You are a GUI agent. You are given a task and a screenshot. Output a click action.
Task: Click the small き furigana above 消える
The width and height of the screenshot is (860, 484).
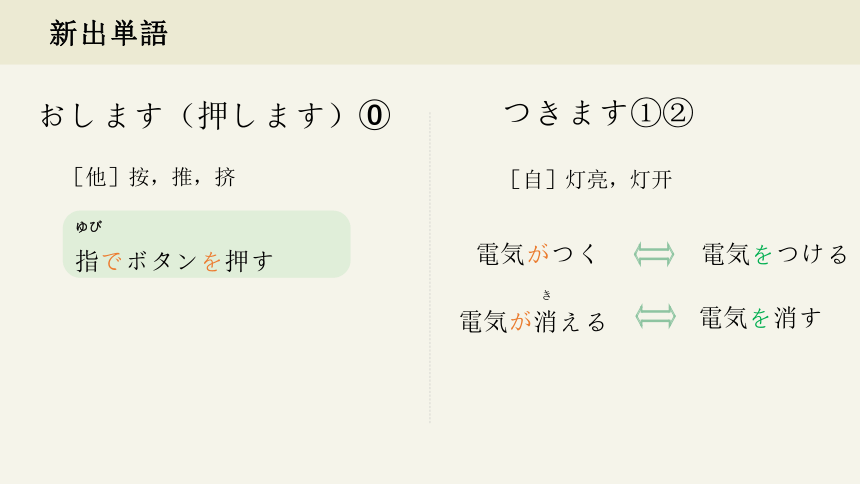pos(546,295)
